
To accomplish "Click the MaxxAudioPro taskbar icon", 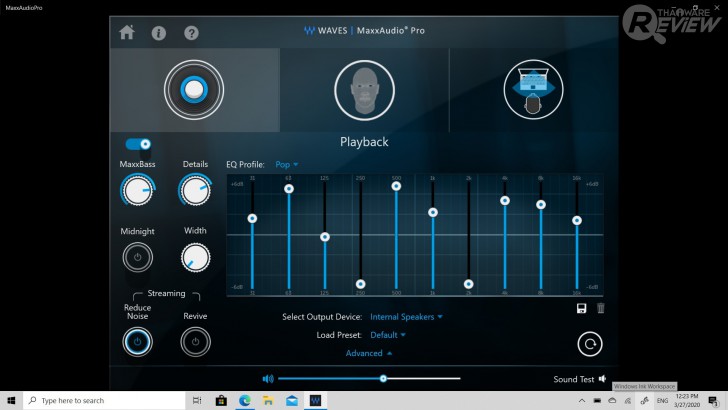I will 315,400.
